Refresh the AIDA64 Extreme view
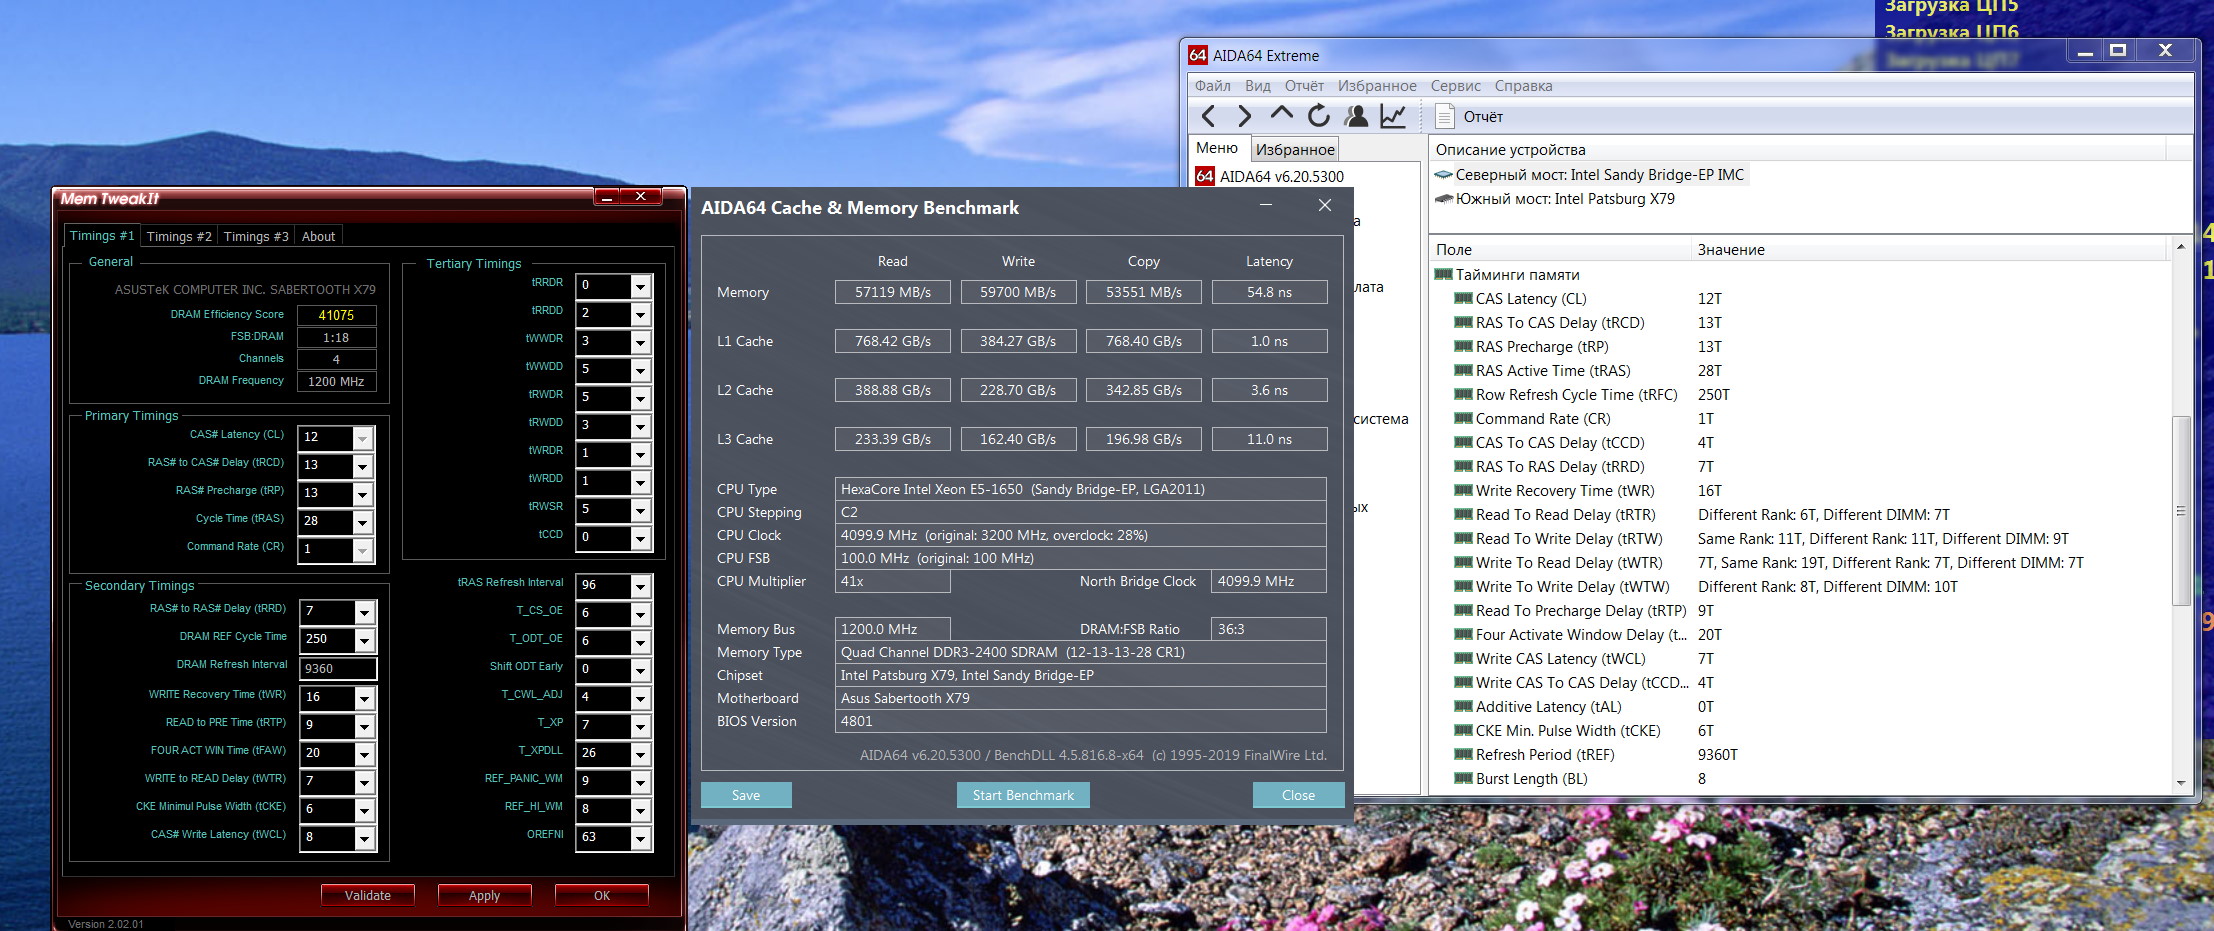 [1319, 117]
